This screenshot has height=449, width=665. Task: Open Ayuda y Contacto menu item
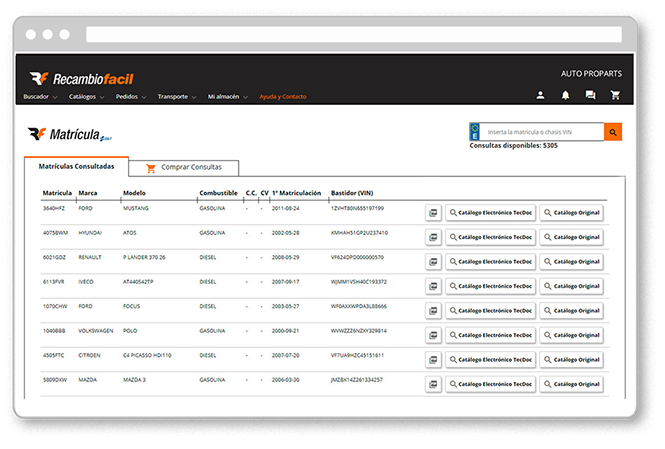point(283,97)
